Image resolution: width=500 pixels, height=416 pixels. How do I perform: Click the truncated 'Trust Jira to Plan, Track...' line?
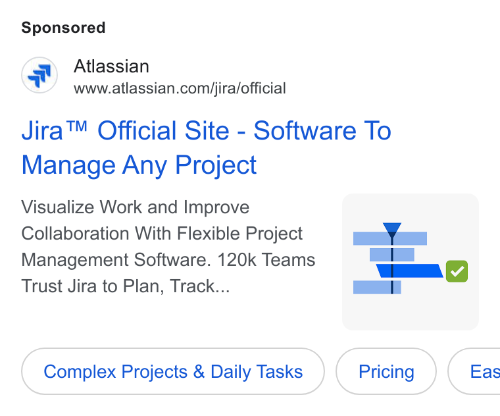point(126,286)
